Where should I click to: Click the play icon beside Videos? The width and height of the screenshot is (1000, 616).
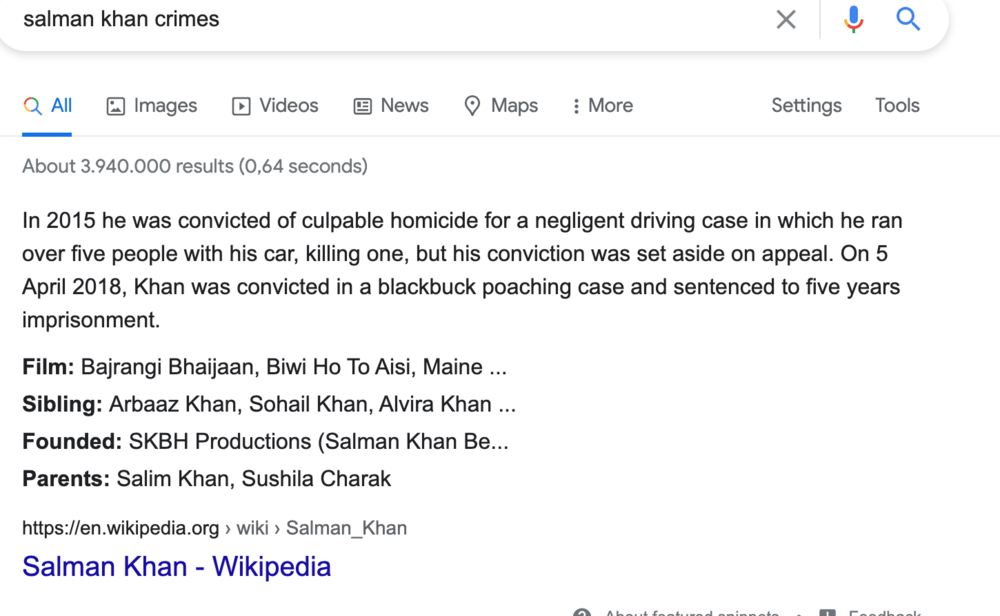point(241,106)
